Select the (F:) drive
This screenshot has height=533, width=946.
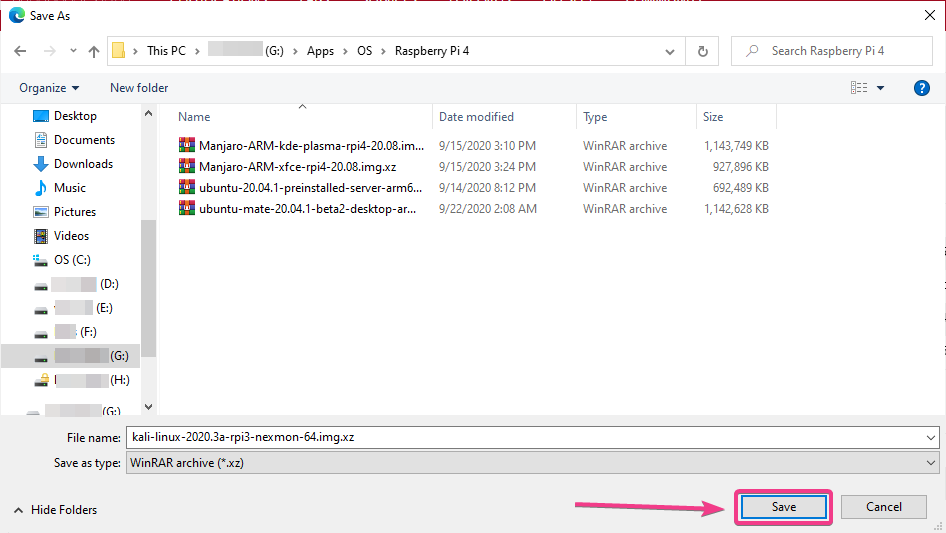pos(66,332)
